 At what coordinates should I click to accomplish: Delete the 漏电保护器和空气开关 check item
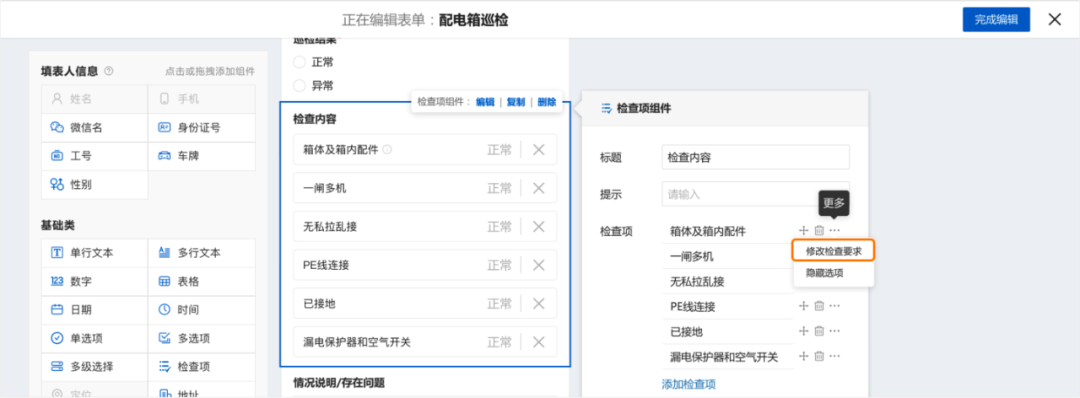coord(819,357)
